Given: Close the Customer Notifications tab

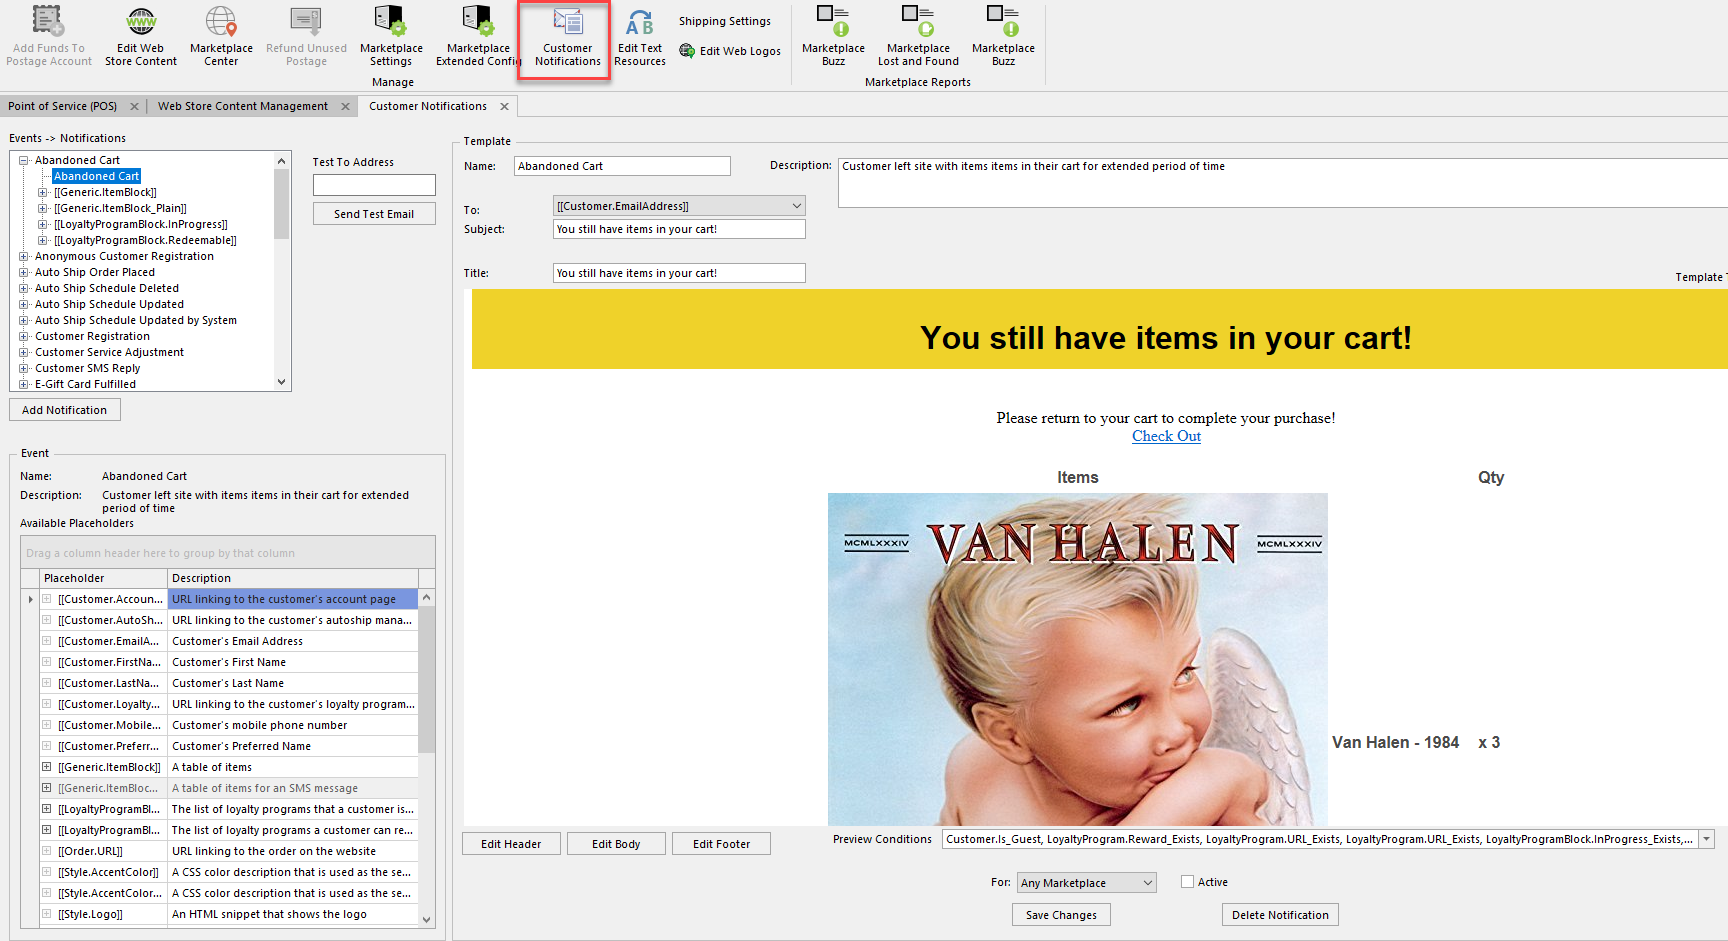Looking at the screenshot, I should pyautogui.click(x=504, y=106).
